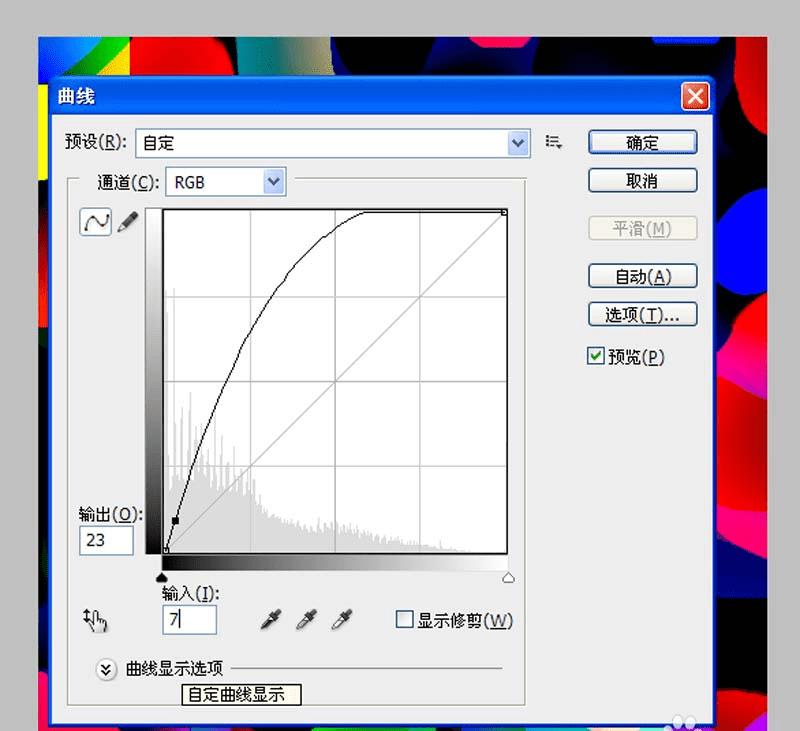The image size is (800, 731).
Task: Click the black point input slider triangle
Action: [x=162, y=577]
